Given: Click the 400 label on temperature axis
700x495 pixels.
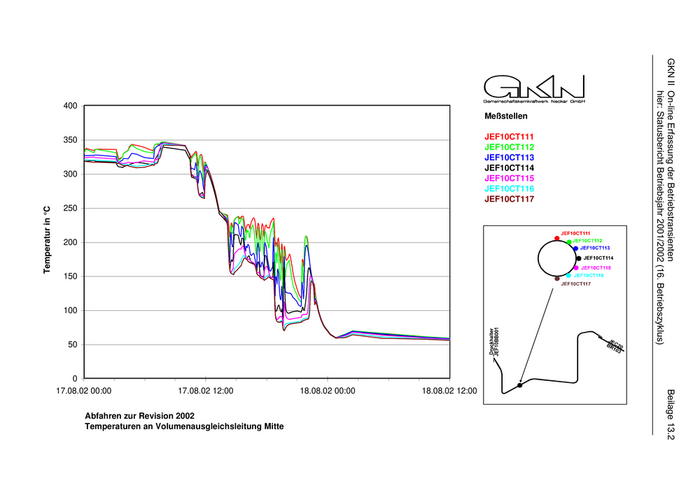Looking at the screenshot, I should tap(70, 106).
